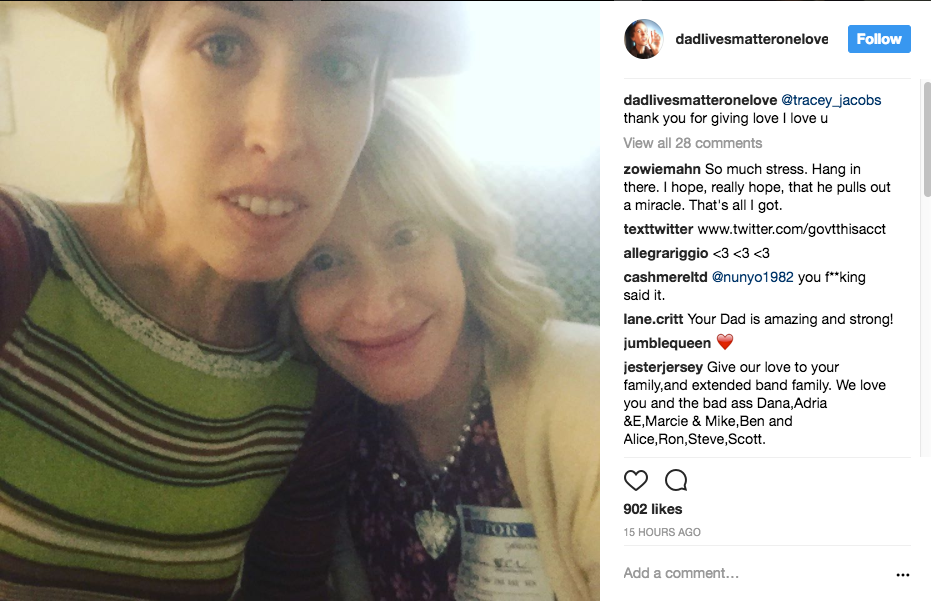This screenshot has width=931, height=601.
Task: Open texttwitter commenter profile
Action: point(658,229)
